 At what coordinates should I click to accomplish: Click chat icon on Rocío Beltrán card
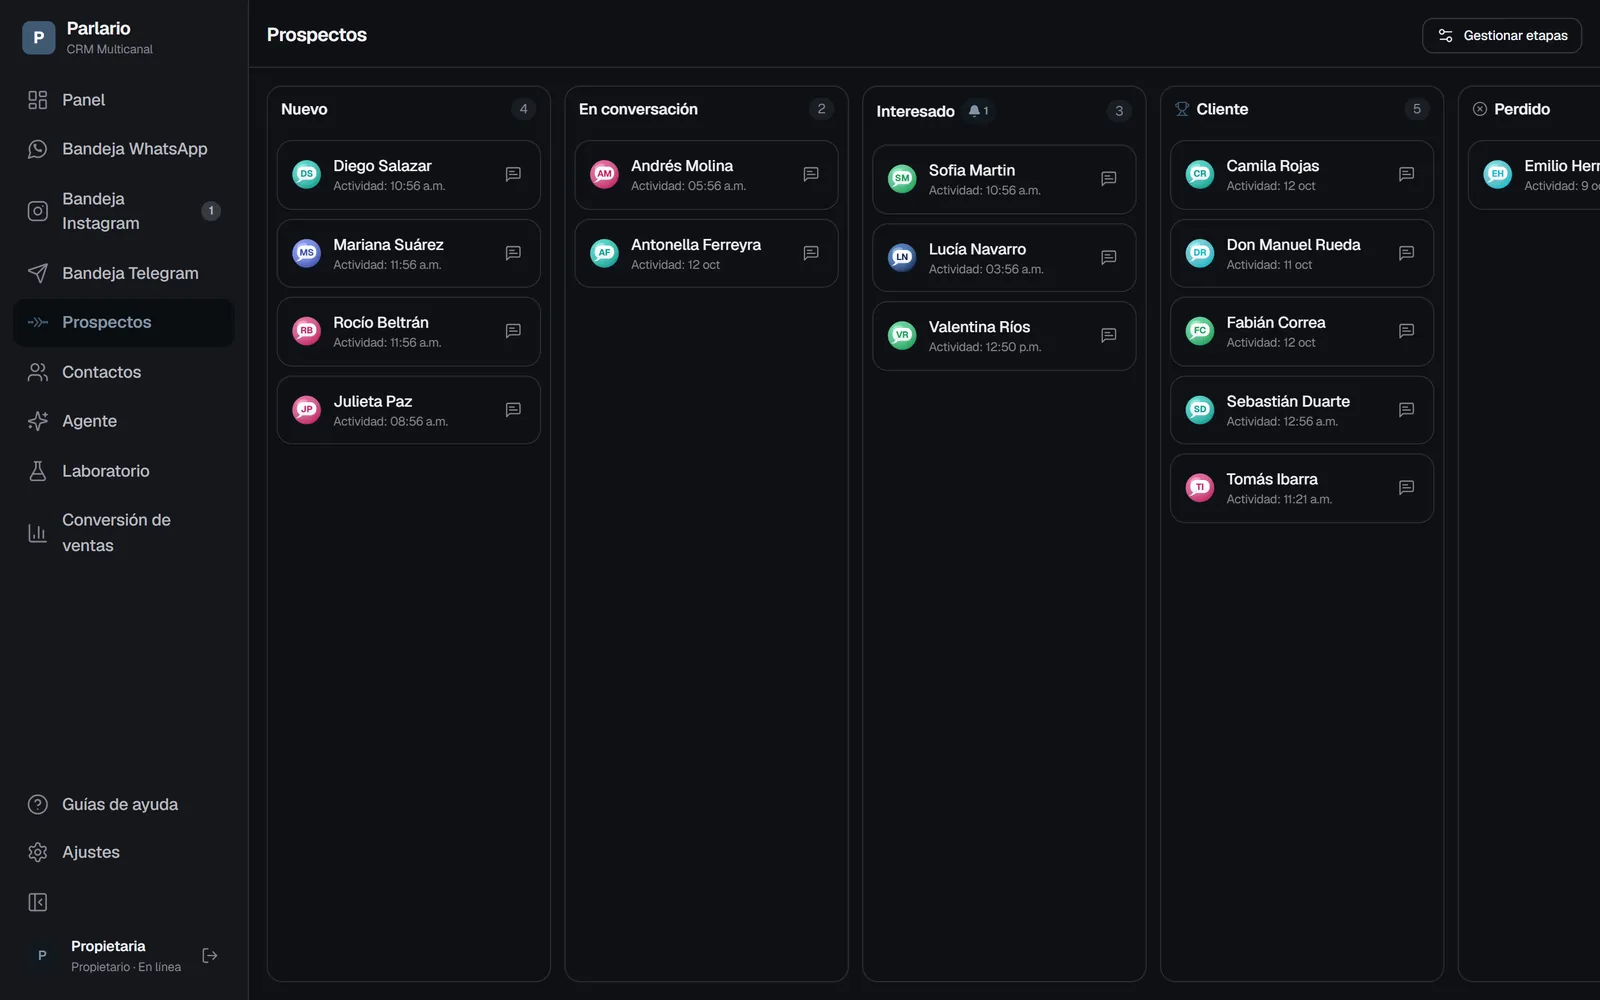[513, 331]
